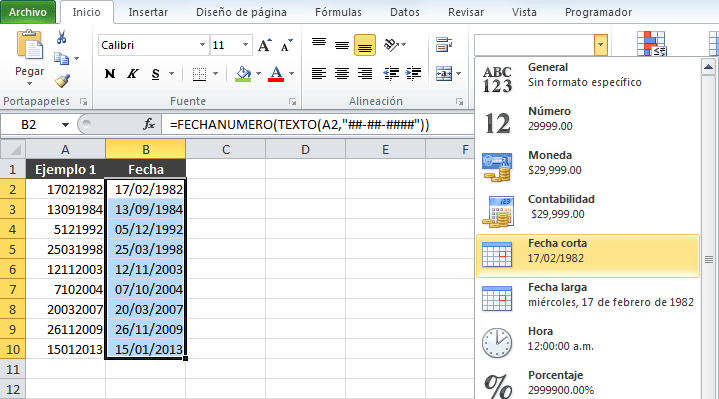Click the Merge and Center icon

pyautogui.click(x=443, y=73)
